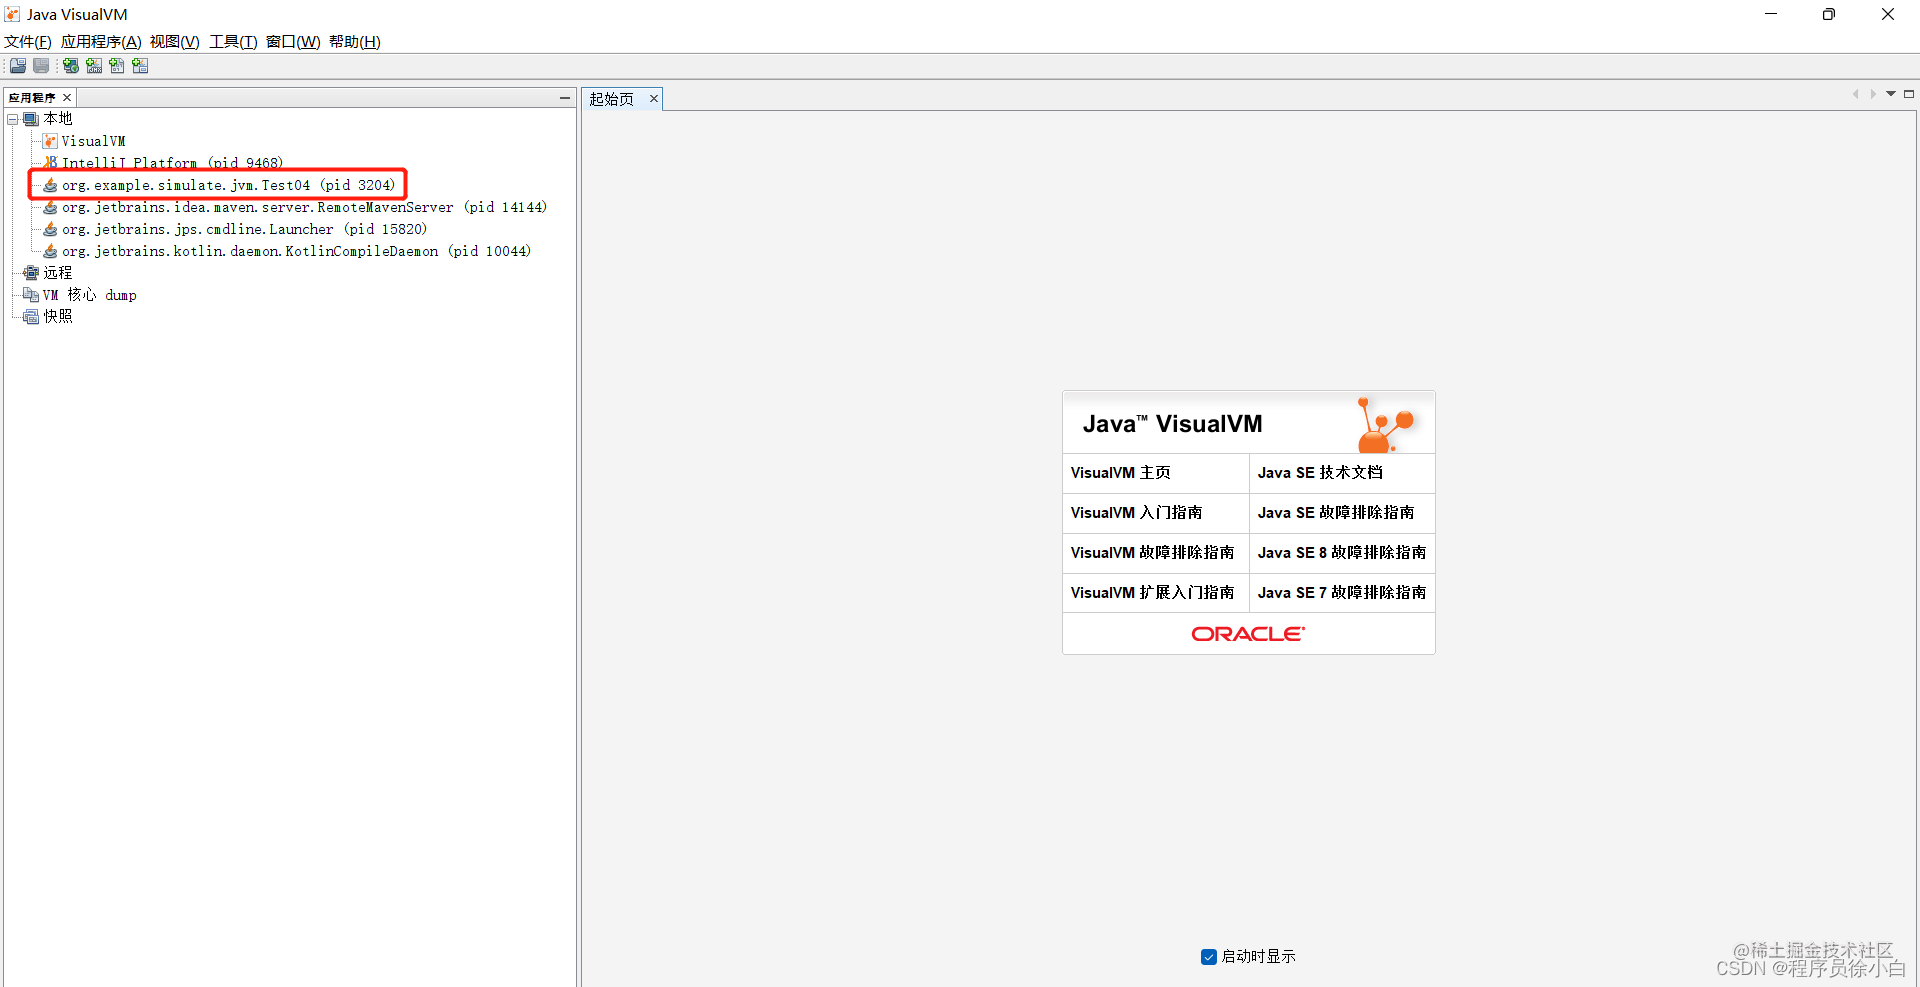Click the Add VM Coredump toolbar icon
Image resolution: width=1920 pixels, height=987 pixels.
117,66
